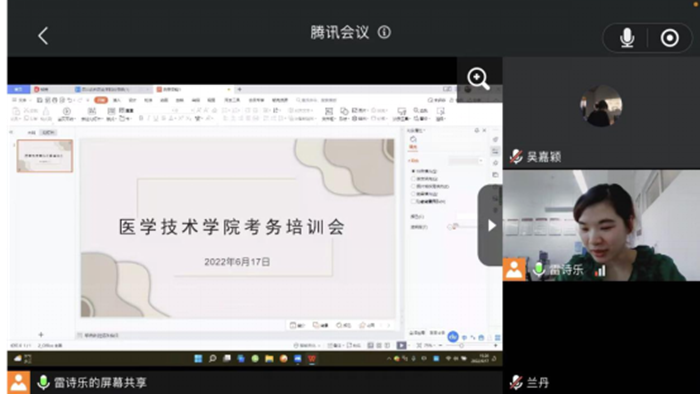Image resolution: width=700 pixels, height=394 pixels.
Task: Zoom in with status bar plus button
Action: [x=495, y=345]
